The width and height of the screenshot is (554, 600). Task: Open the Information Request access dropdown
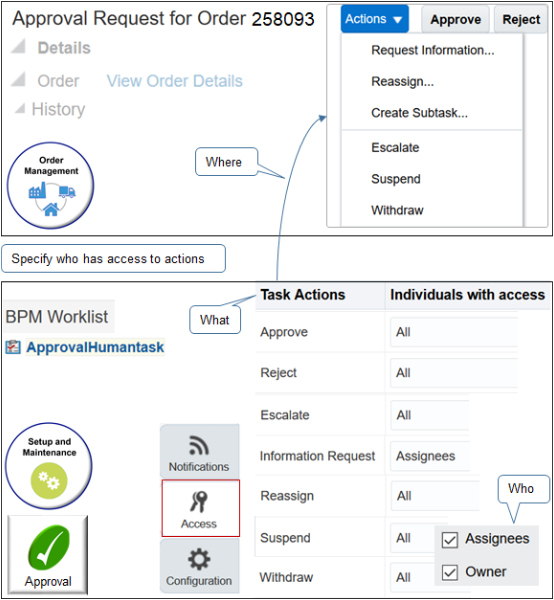430,456
